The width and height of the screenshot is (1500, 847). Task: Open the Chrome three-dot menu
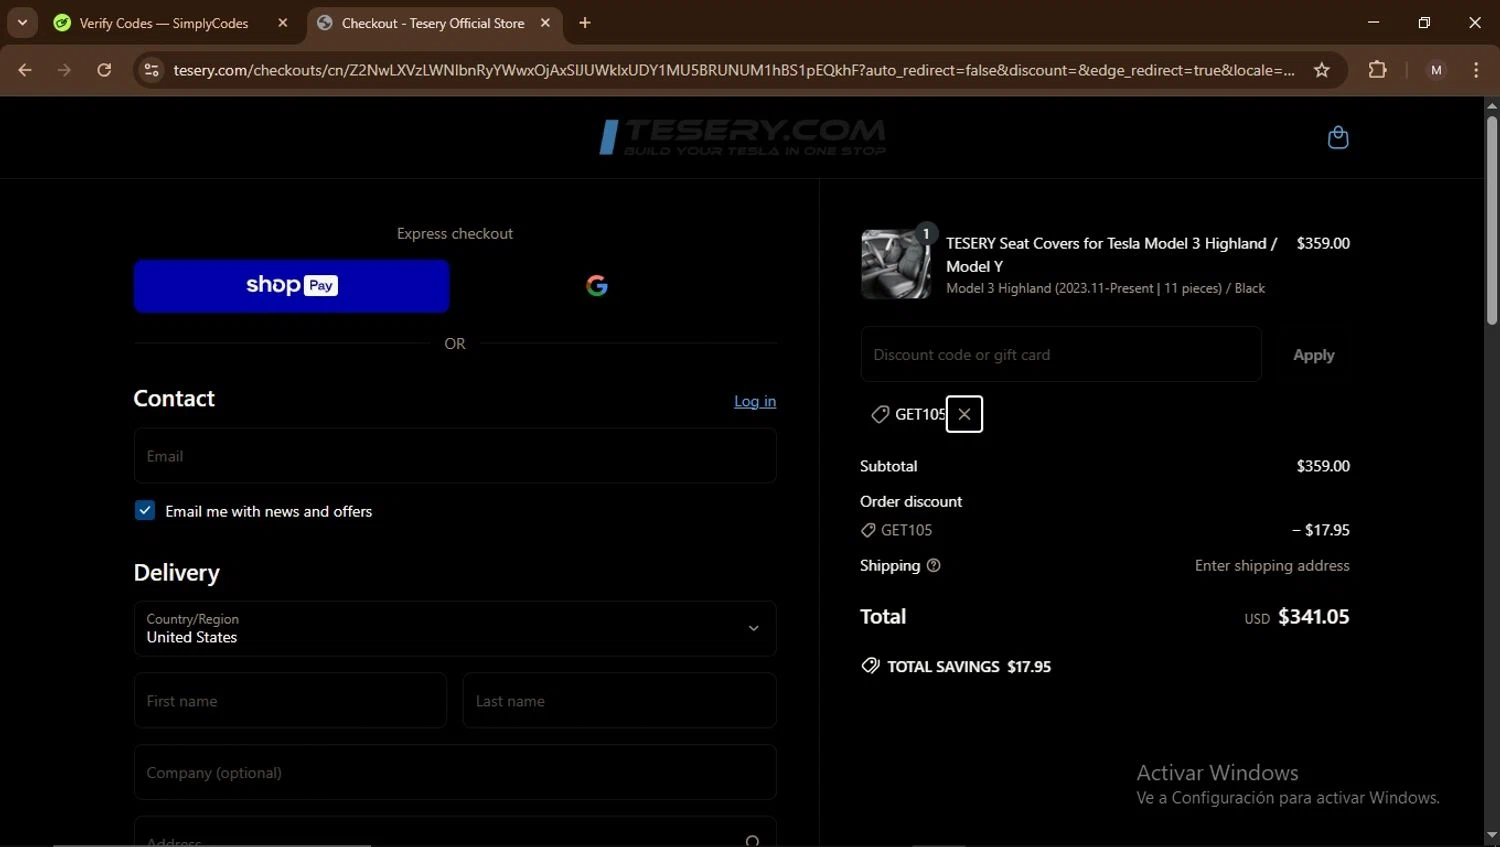[1476, 70]
